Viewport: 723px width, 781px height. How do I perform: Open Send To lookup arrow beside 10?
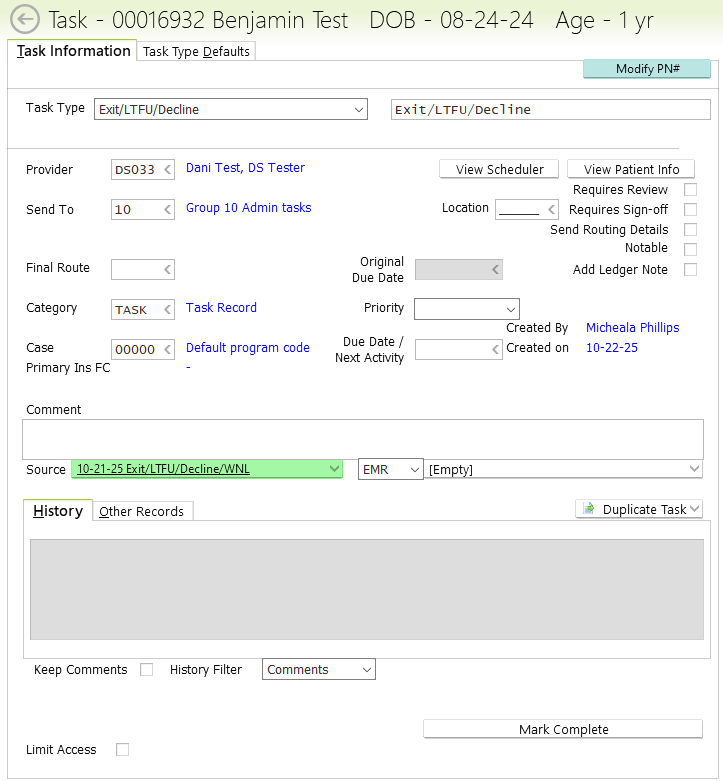point(167,210)
